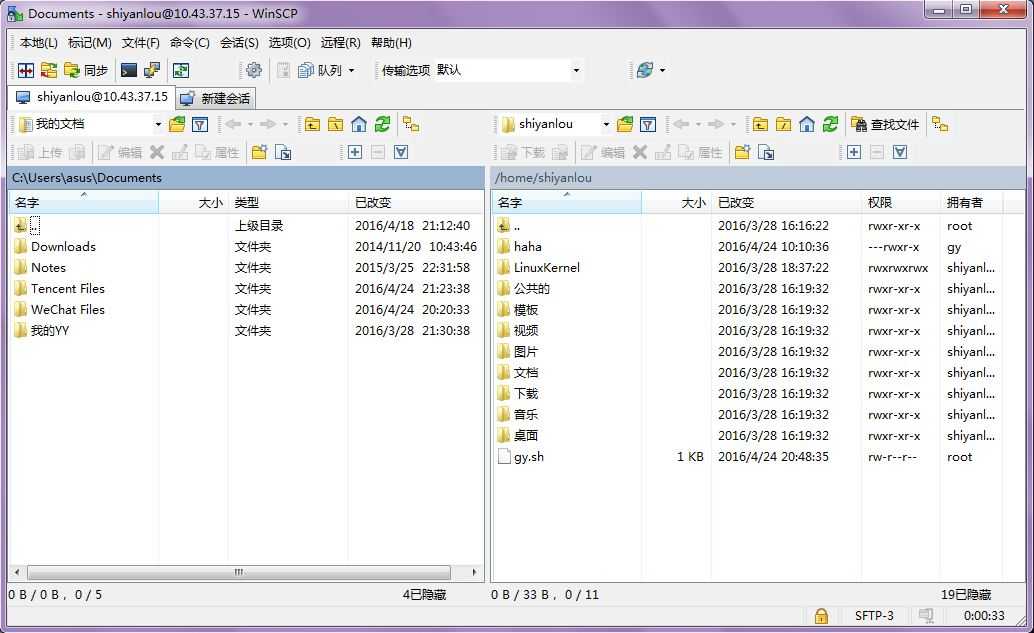This screenshot has width=1034, height=633.
Task: Click the 19已隐藏 hidden files status label
Action: 965,595
